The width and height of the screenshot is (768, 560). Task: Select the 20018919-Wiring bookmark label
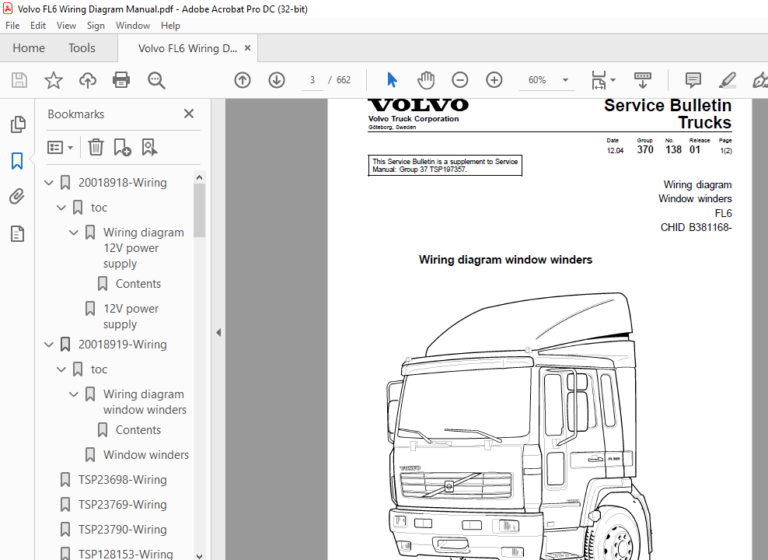click(122, 344)
